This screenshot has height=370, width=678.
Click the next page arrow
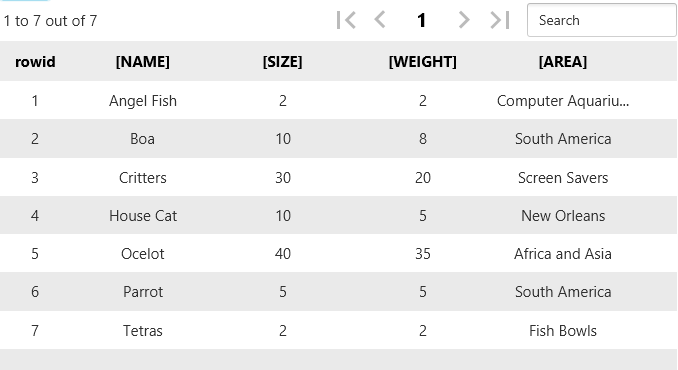click(x=464, y=20)
